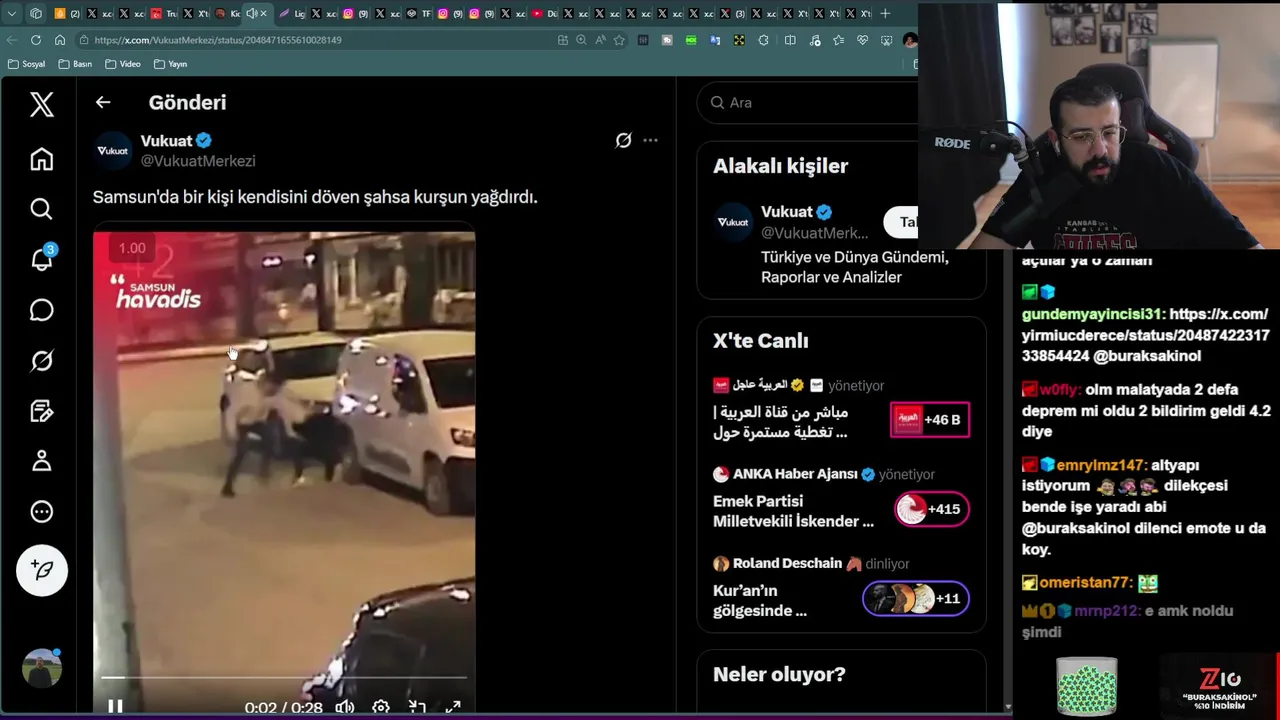This screenshot has width=1280, height=720.
Task: Join ANKA live +415 listeners bubble
Action: coord(930,509)
